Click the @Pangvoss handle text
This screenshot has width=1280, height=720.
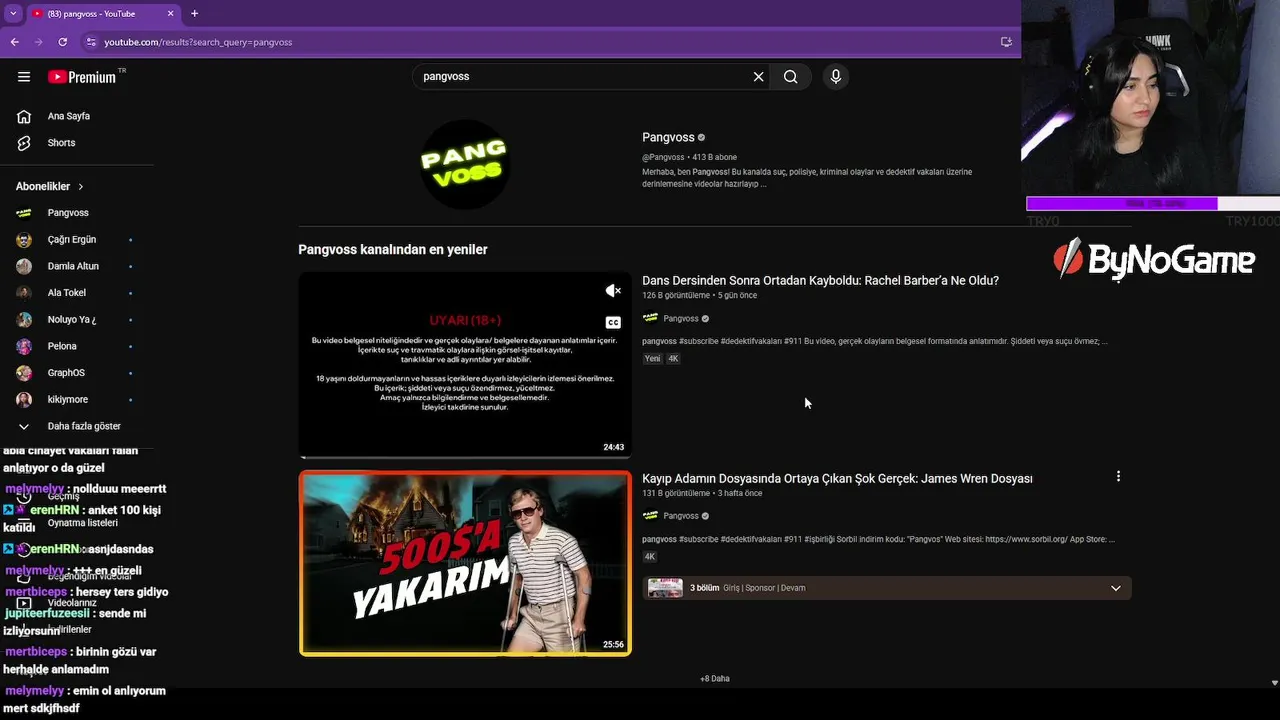[x=663, y=158]
